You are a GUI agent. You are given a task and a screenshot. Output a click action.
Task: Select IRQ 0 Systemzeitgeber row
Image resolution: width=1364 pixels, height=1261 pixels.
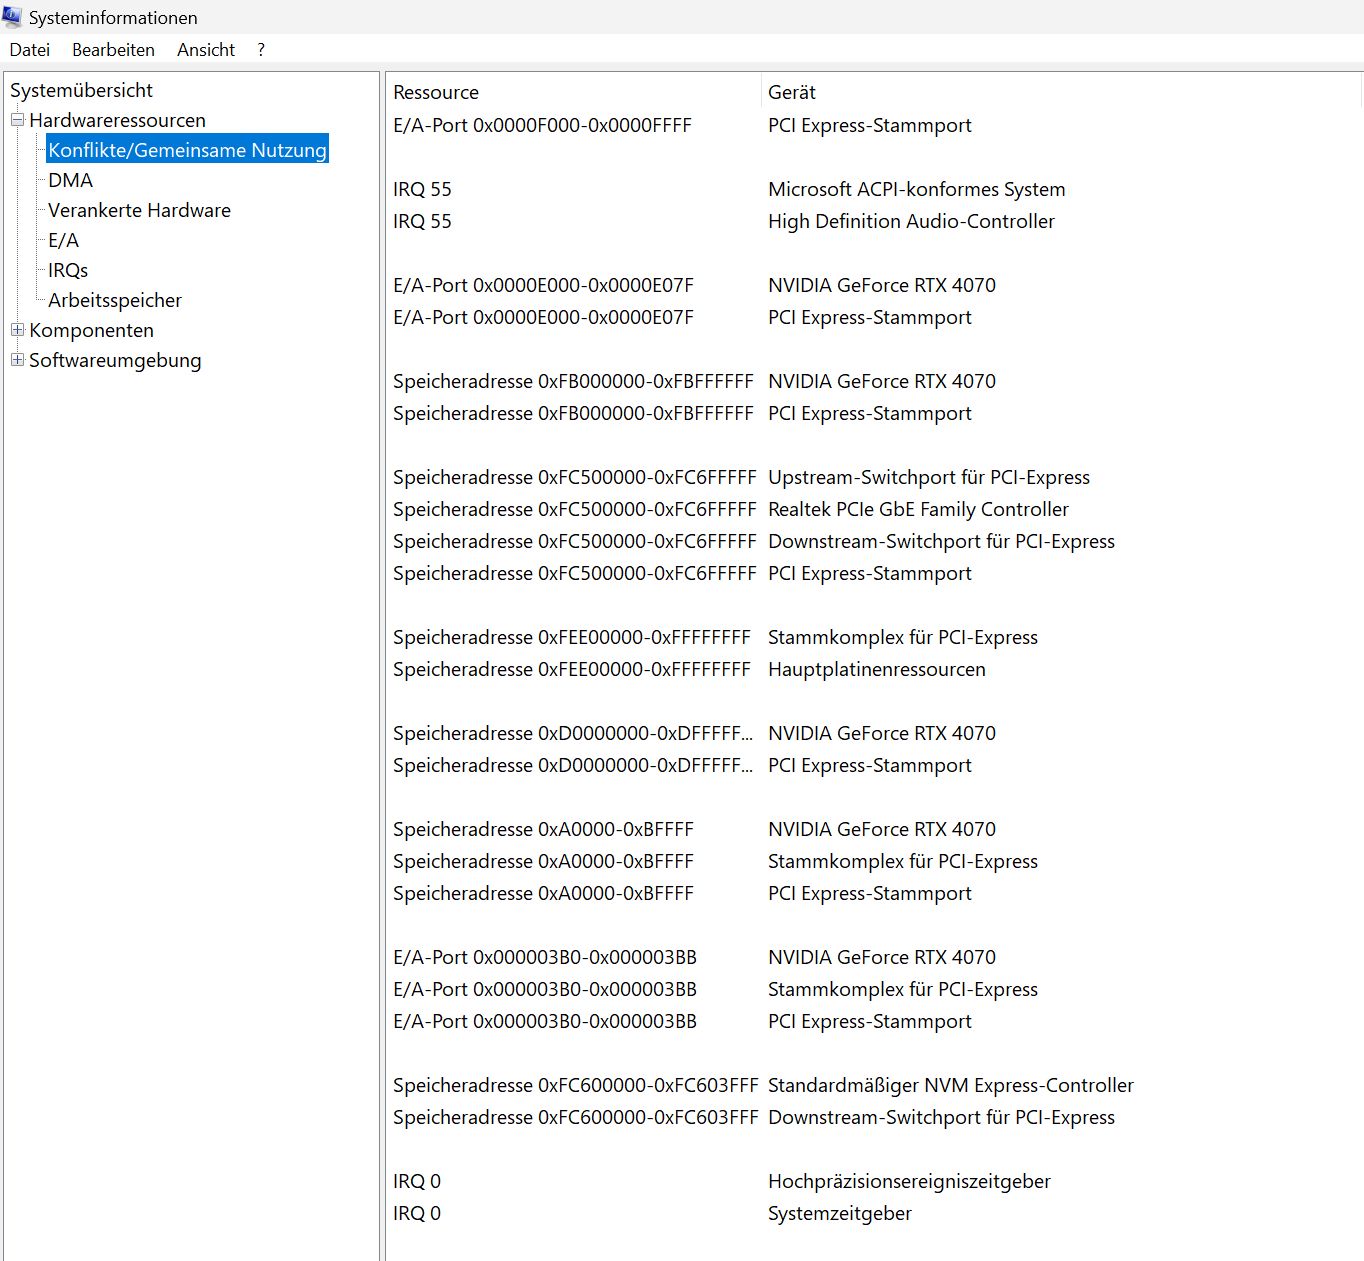pos(875,1213)
